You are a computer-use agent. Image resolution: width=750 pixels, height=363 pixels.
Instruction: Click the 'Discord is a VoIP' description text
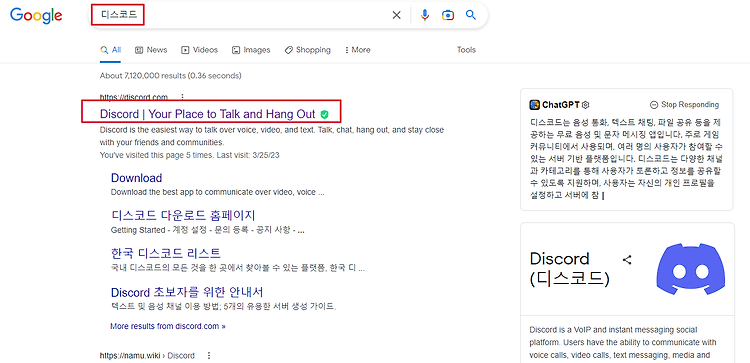point(623,343)
